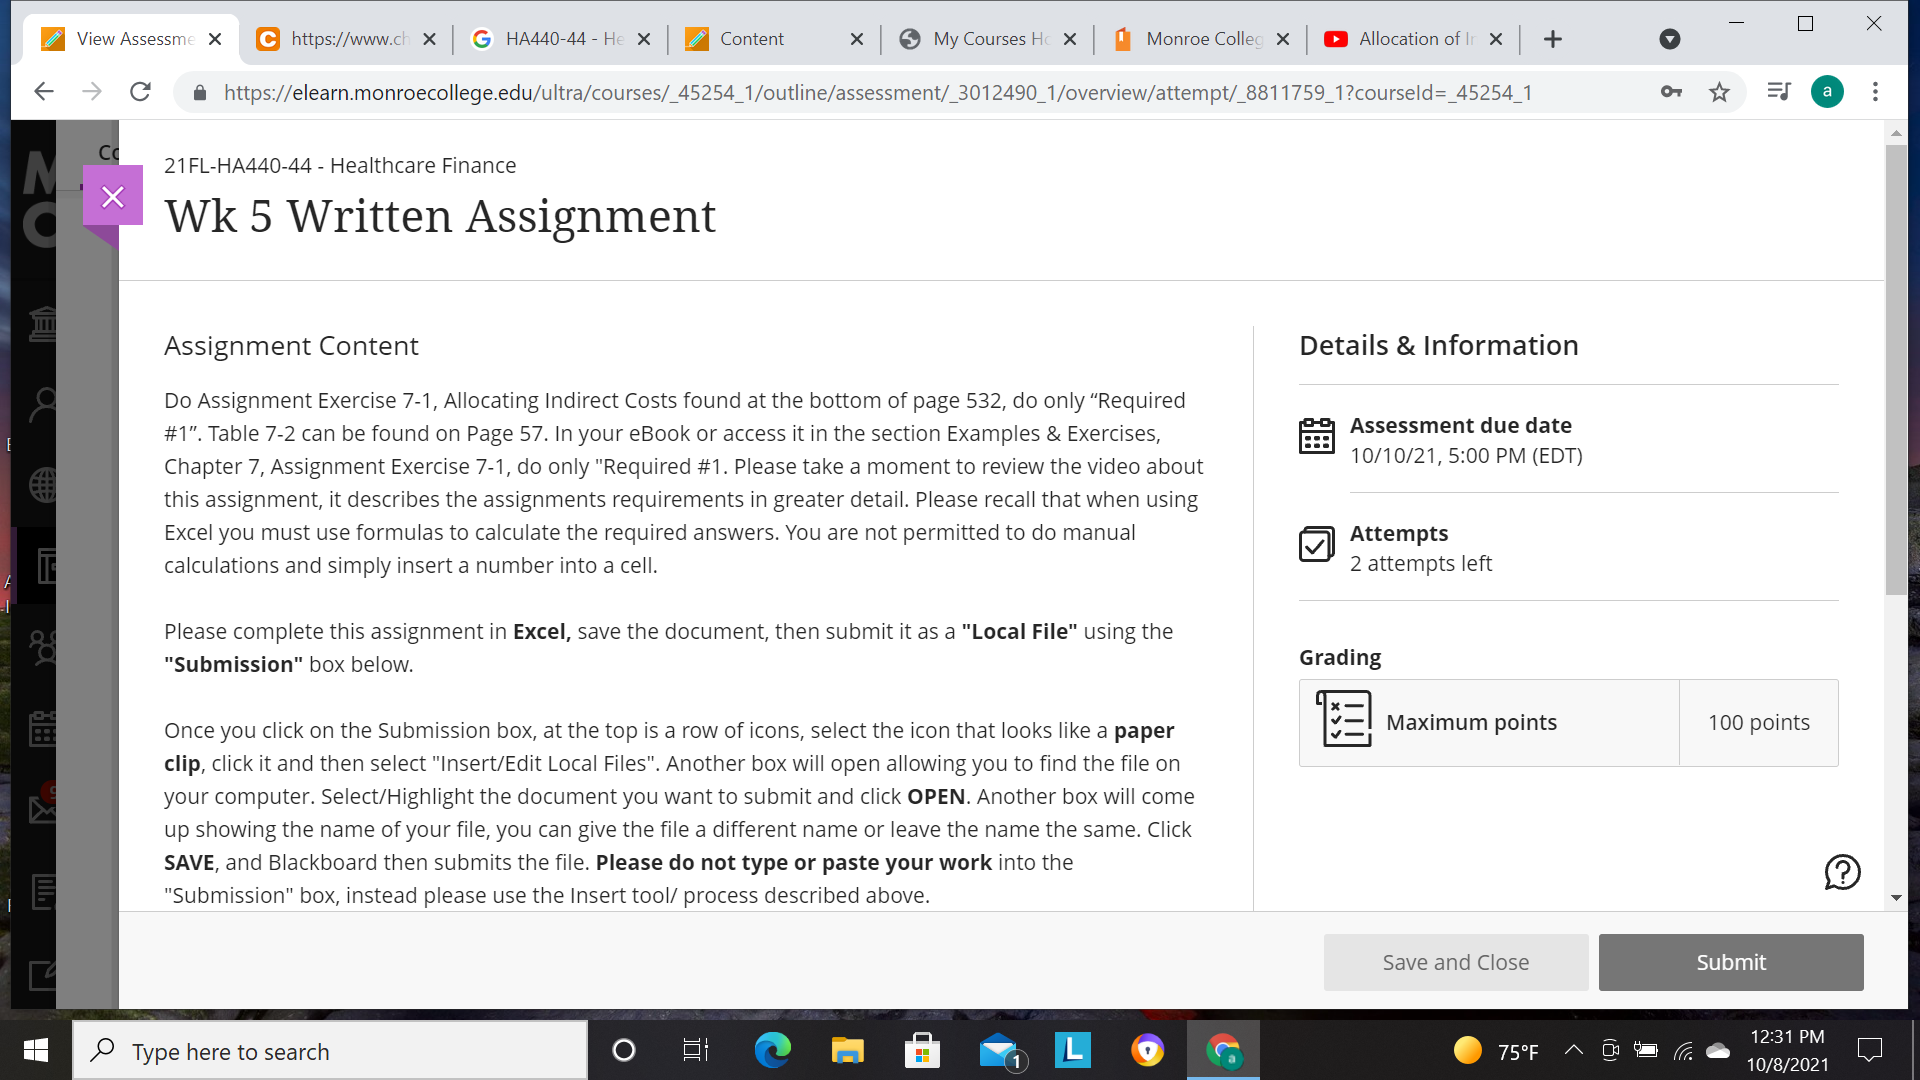Open the help question mark icon
This screenshot has width=1920, height=1080.
[1841, 872]
